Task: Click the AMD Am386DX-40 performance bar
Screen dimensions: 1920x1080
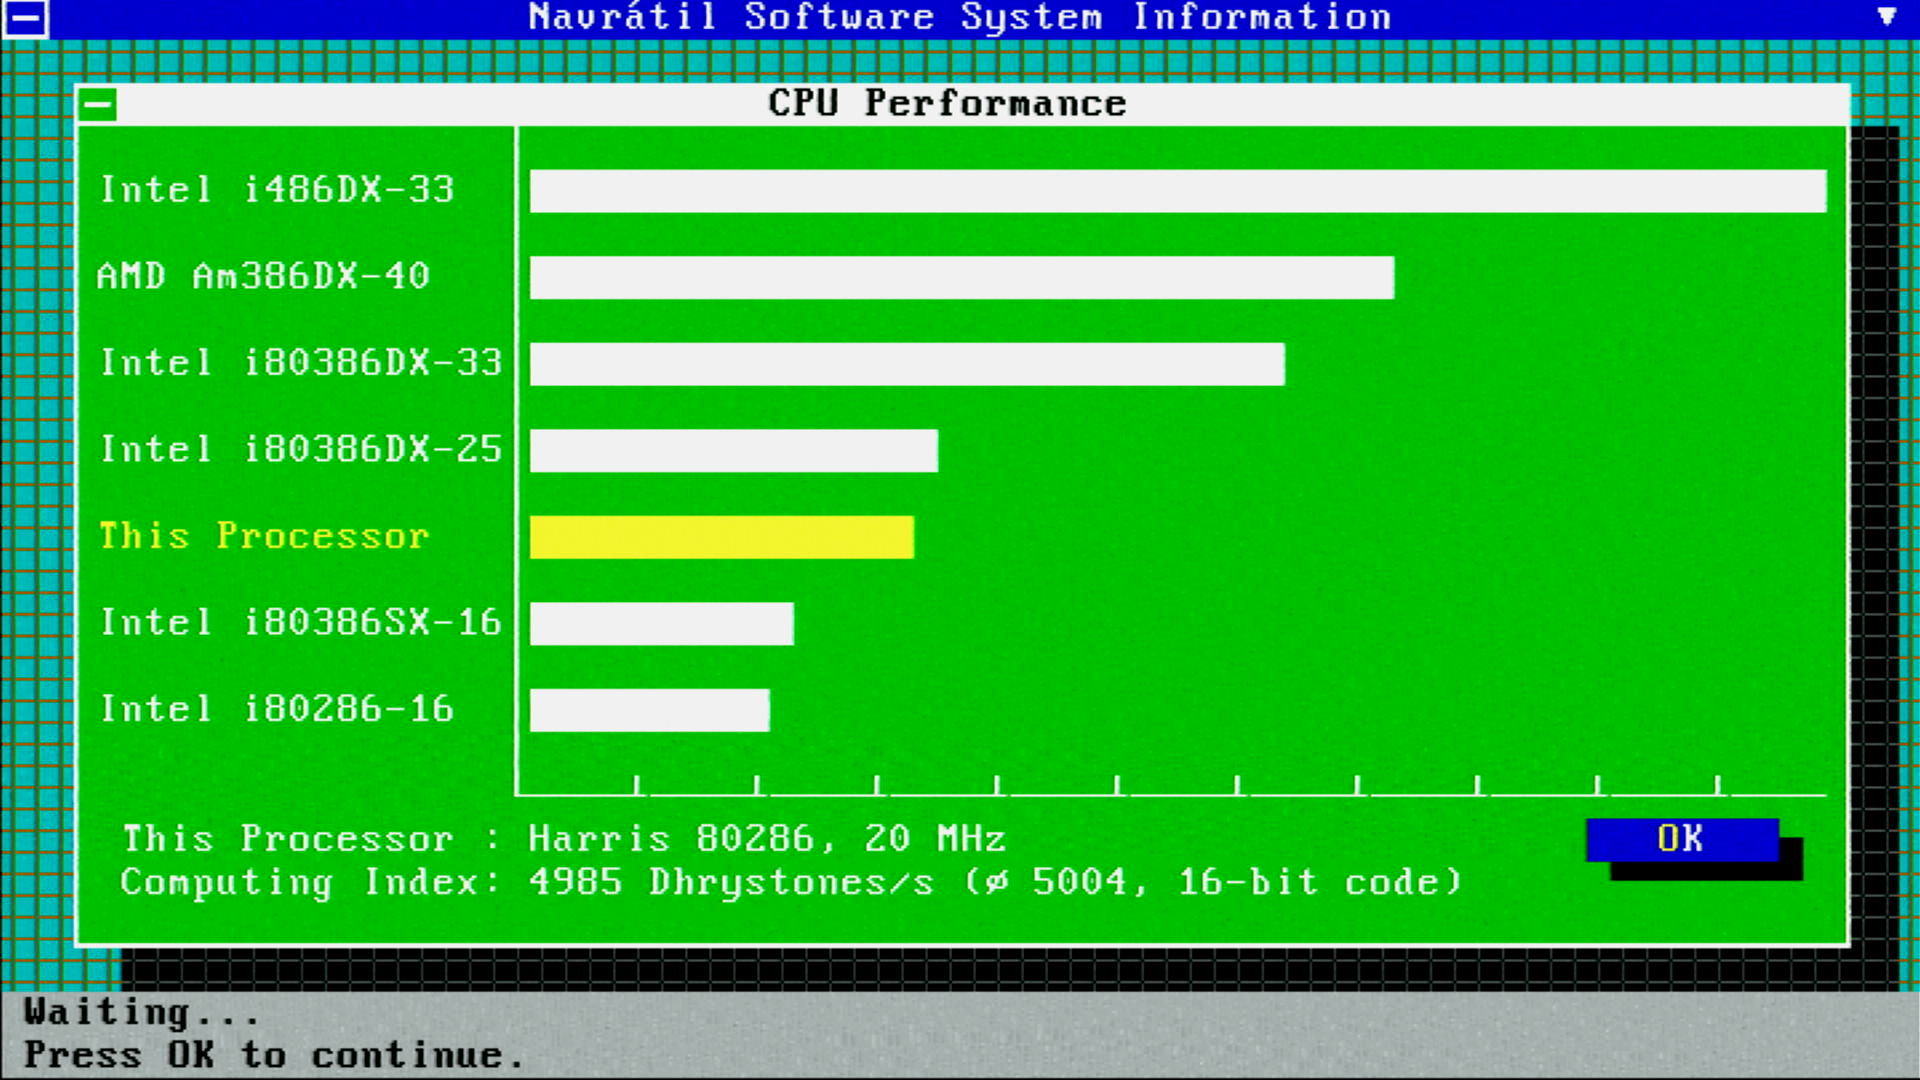Action: click(x=962, y=277)
